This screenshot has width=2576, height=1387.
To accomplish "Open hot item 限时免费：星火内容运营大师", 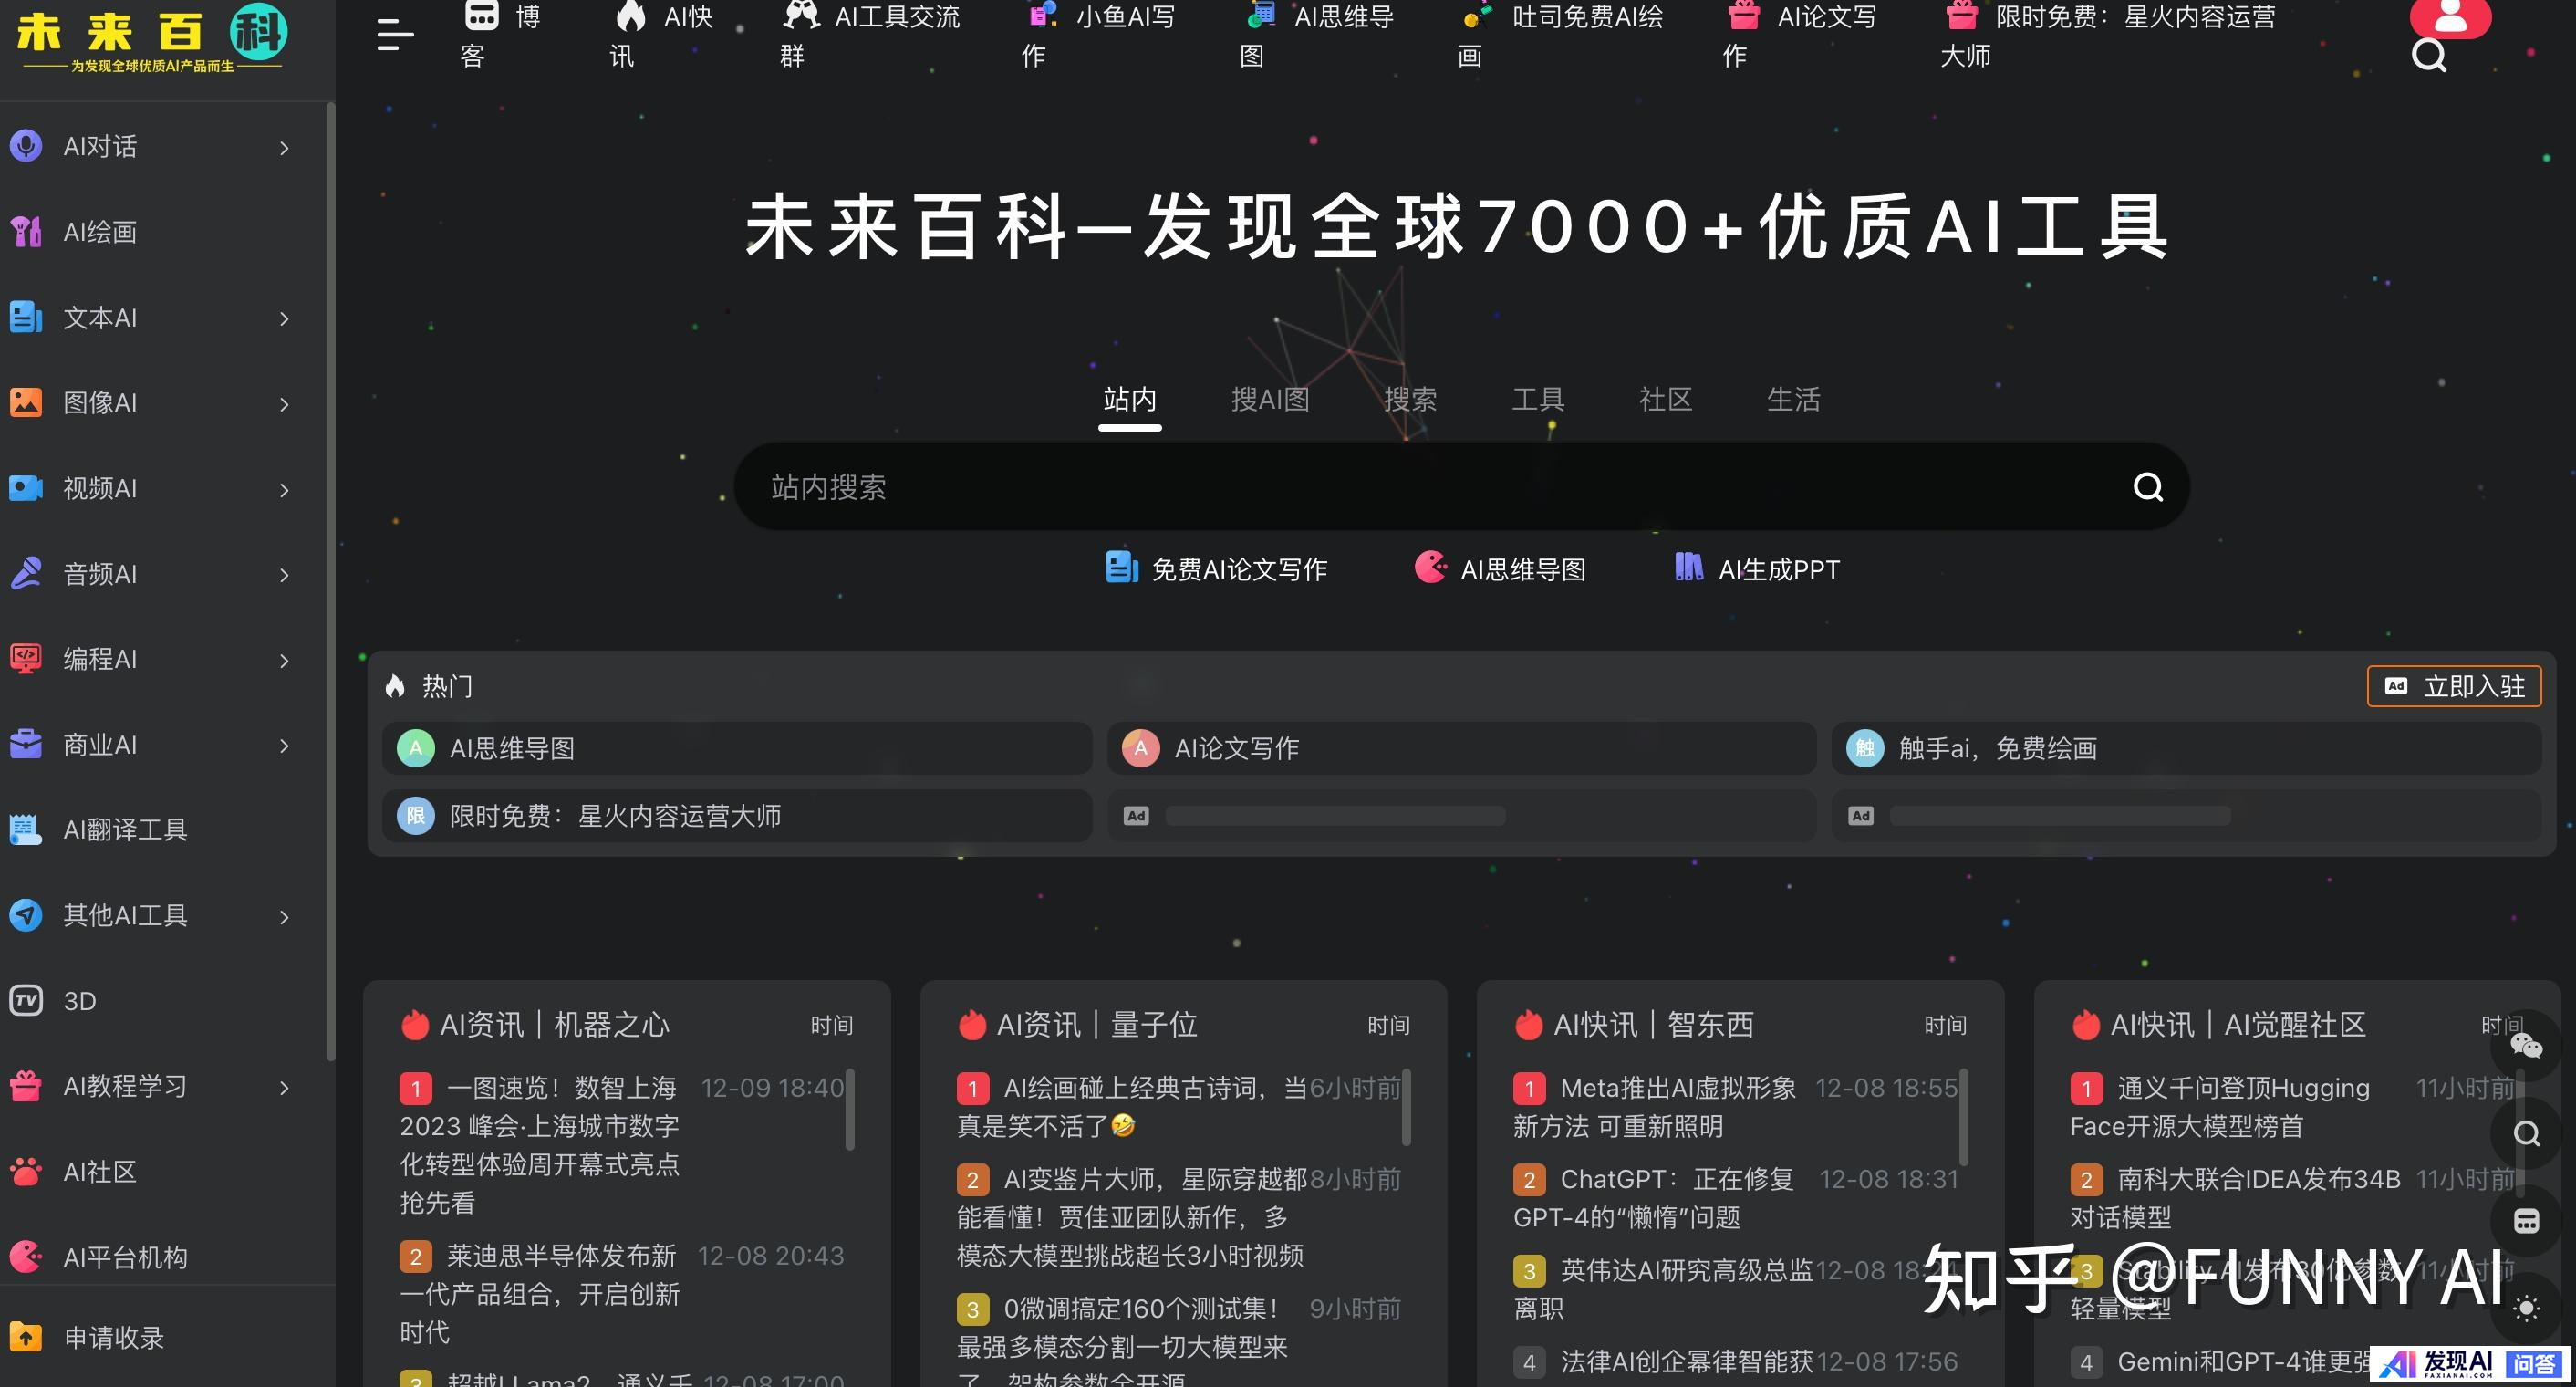I will tap(736, 816).
